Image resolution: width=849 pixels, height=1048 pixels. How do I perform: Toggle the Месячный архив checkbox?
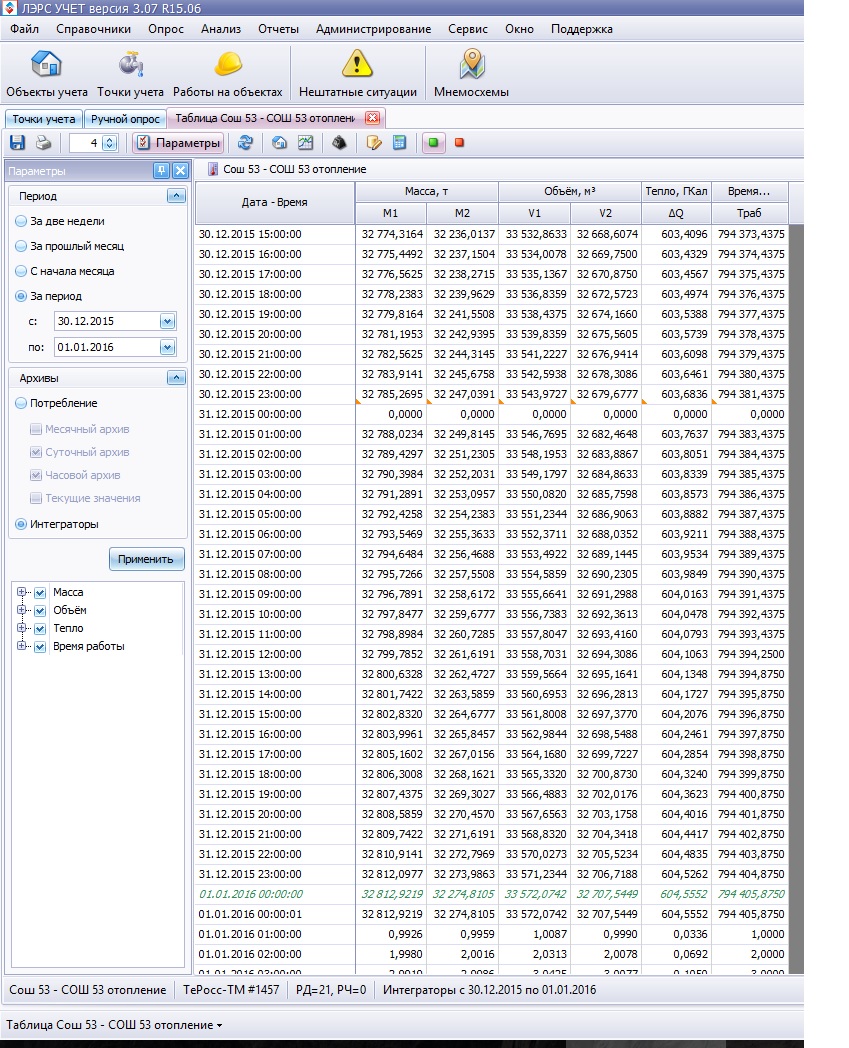[x=36, y=429]
